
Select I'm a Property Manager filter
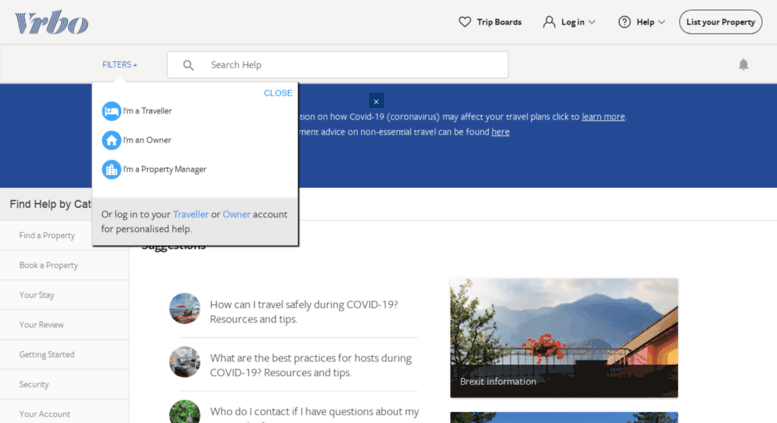(165, 169)
